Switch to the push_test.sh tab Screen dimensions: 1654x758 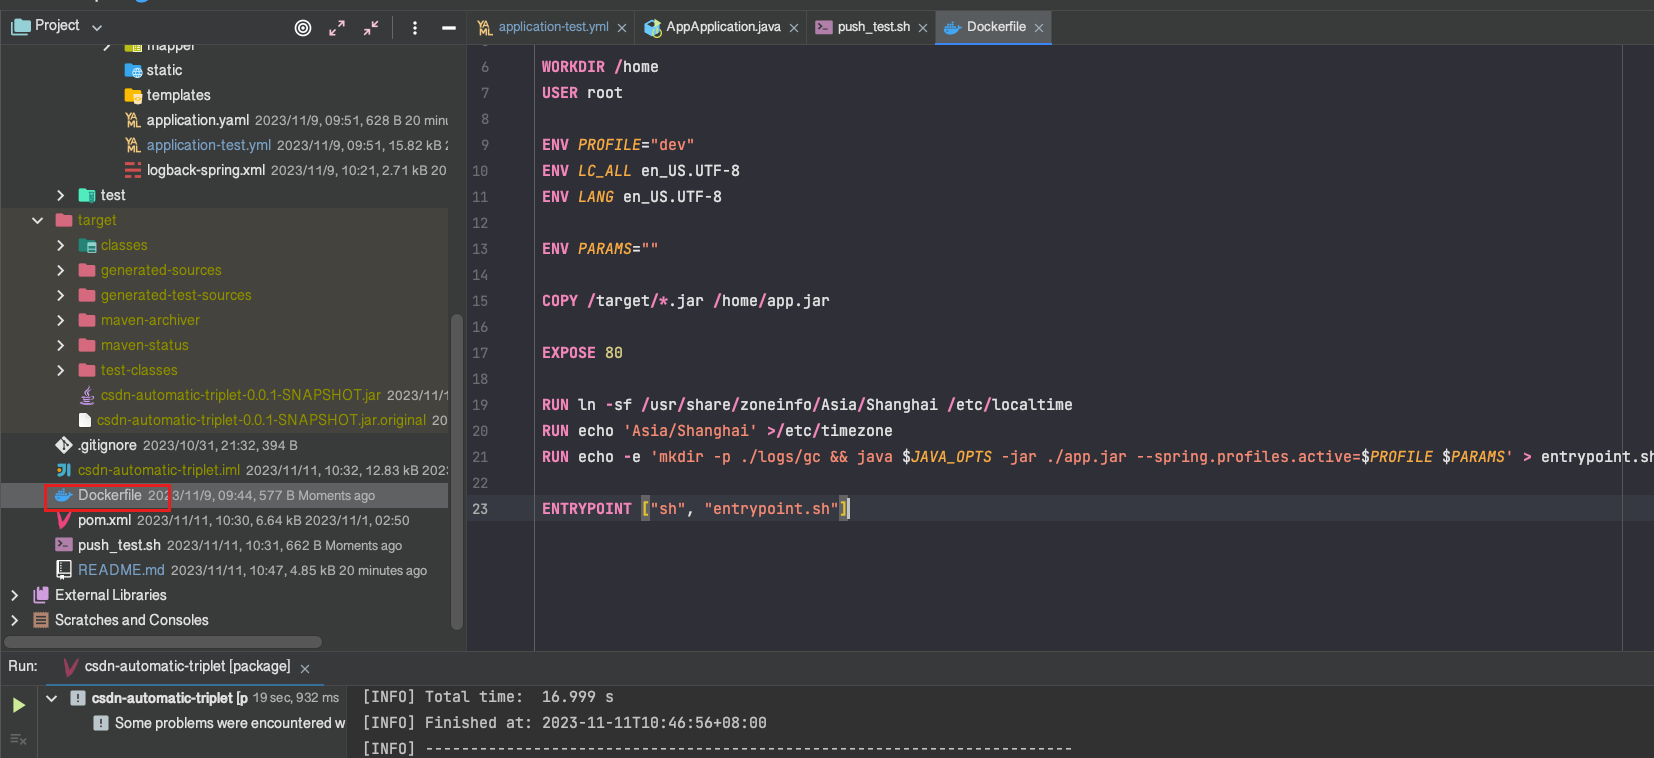(873, 27)
